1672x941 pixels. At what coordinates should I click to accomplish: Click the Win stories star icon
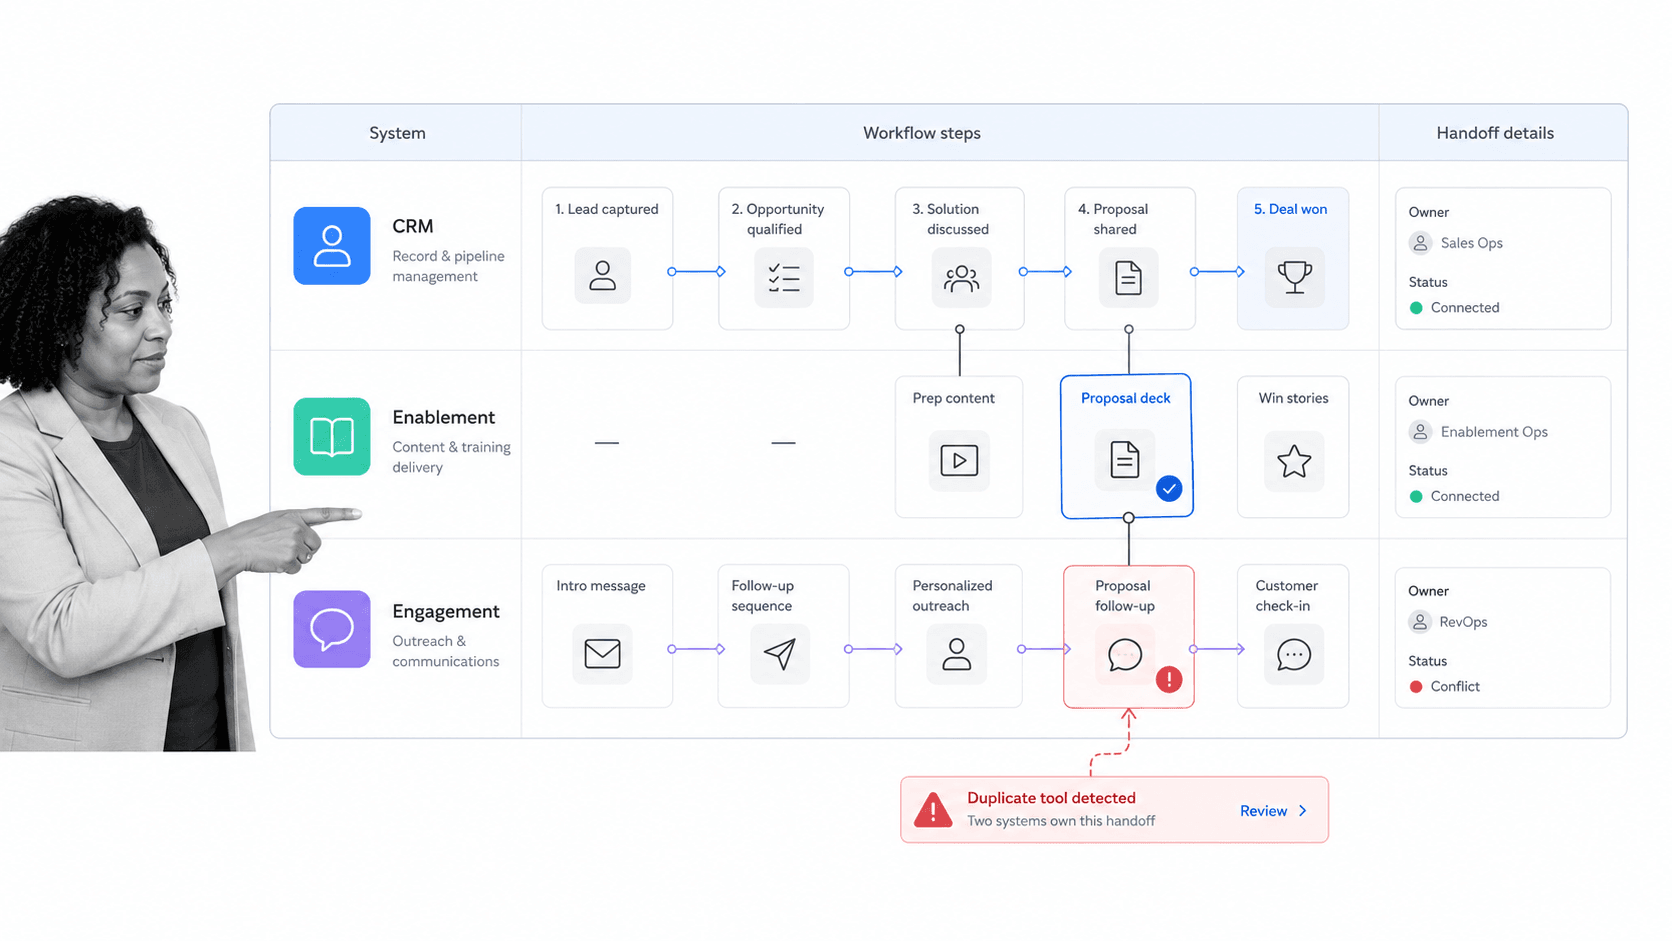[x=1294, y=461]
